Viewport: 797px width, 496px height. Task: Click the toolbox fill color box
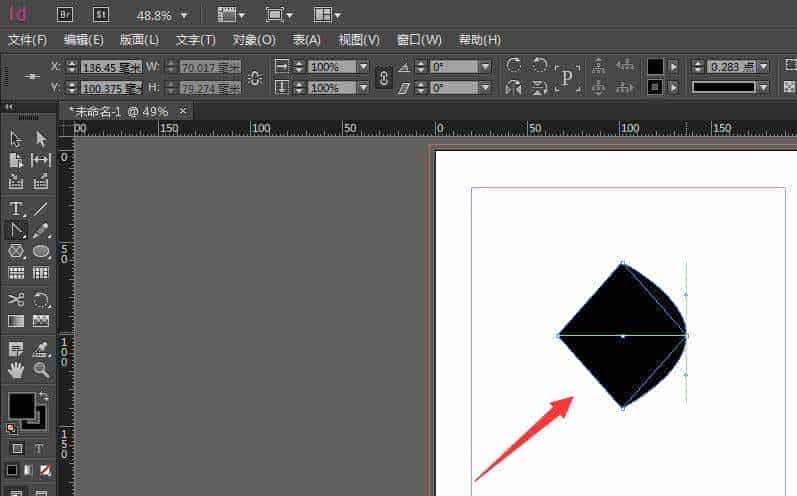pyautogui.click(x=21, y=405)
